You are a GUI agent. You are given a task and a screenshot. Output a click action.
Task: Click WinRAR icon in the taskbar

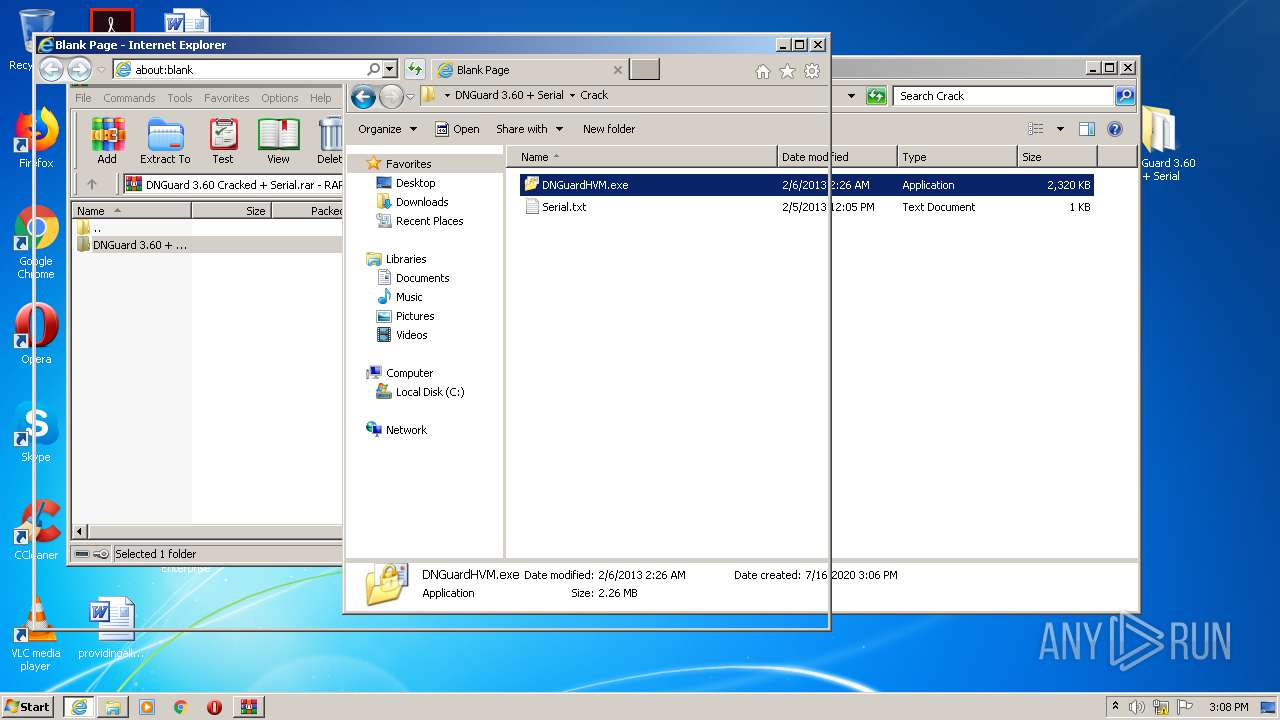[248, 707]
